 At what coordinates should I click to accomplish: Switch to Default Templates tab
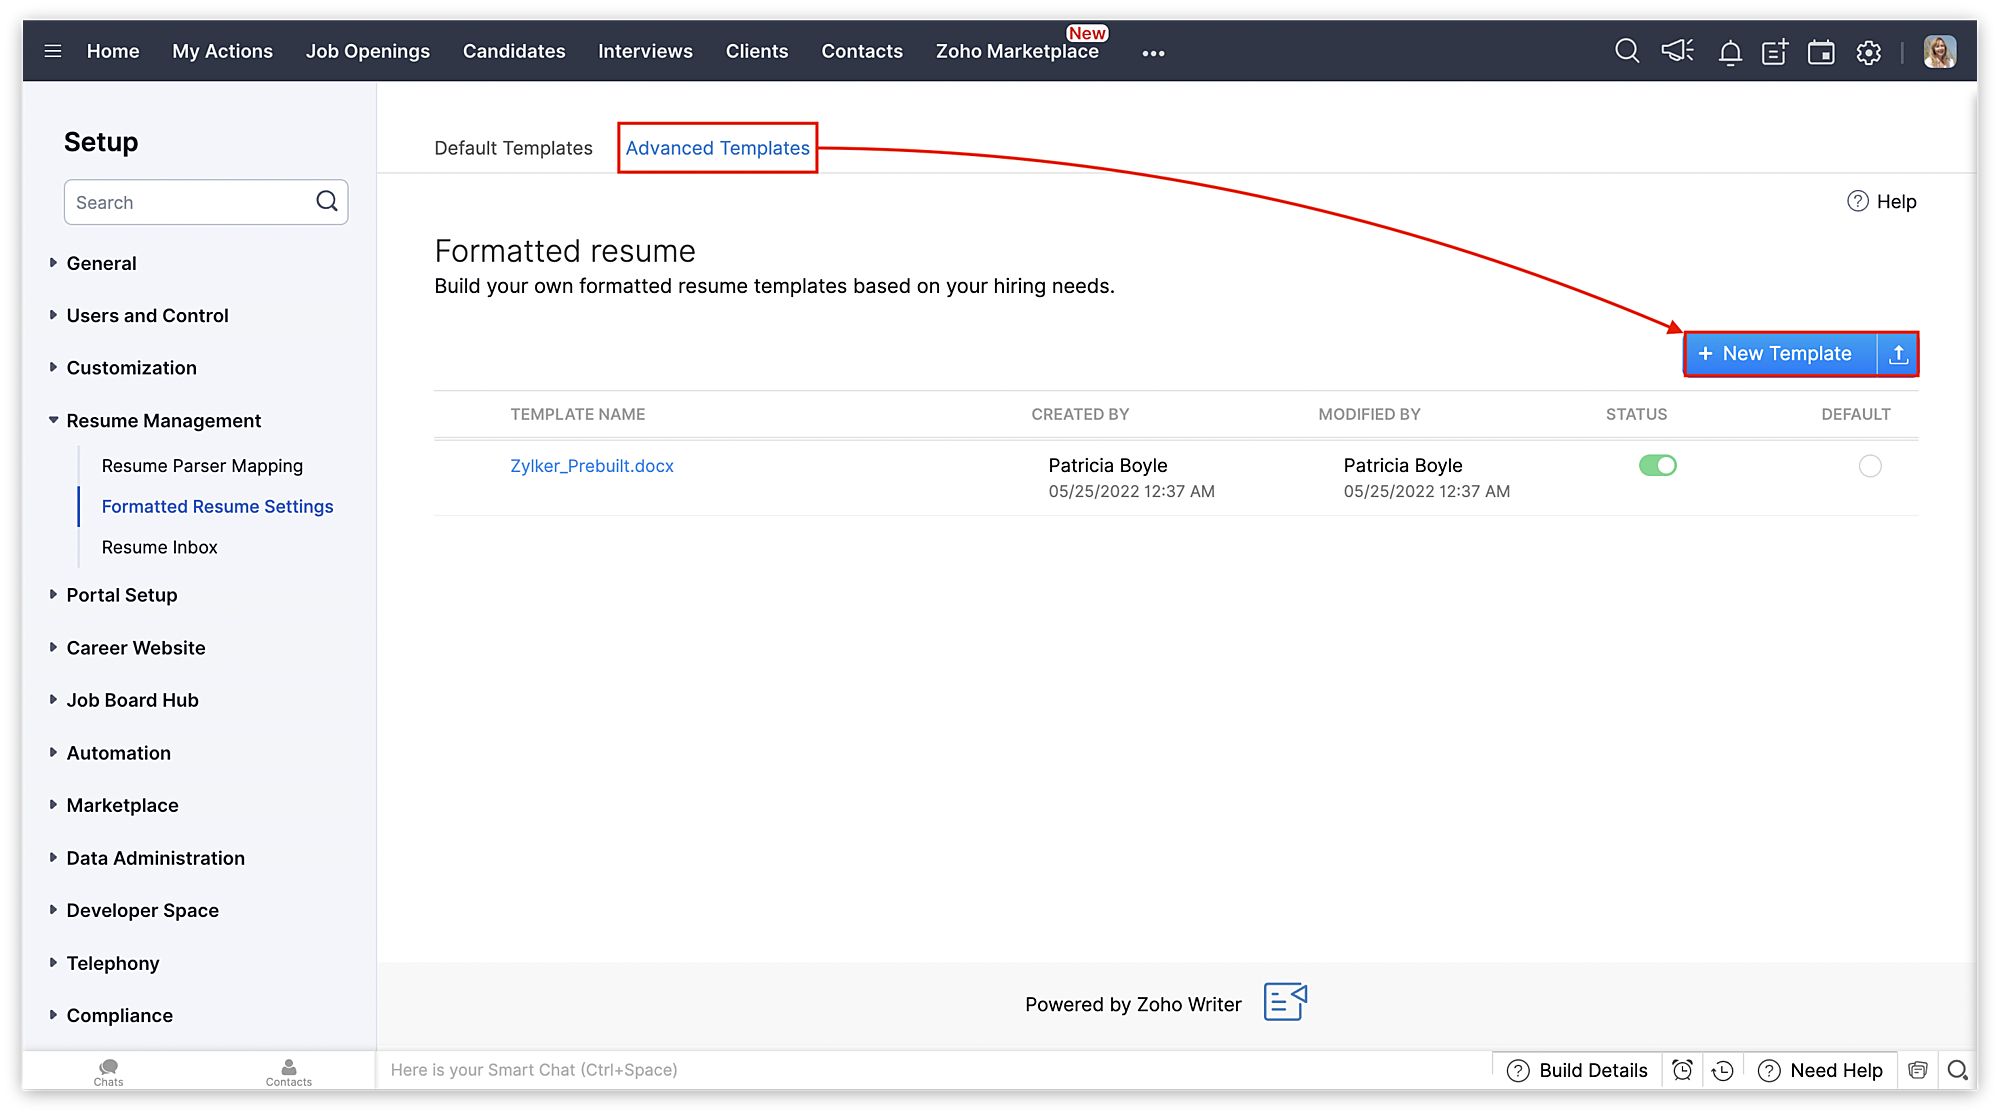[513, 148]
